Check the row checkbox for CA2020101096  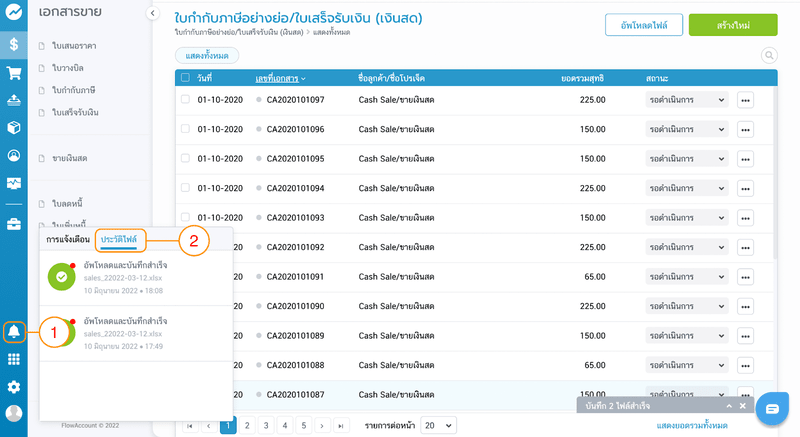(x=185, y=129)
